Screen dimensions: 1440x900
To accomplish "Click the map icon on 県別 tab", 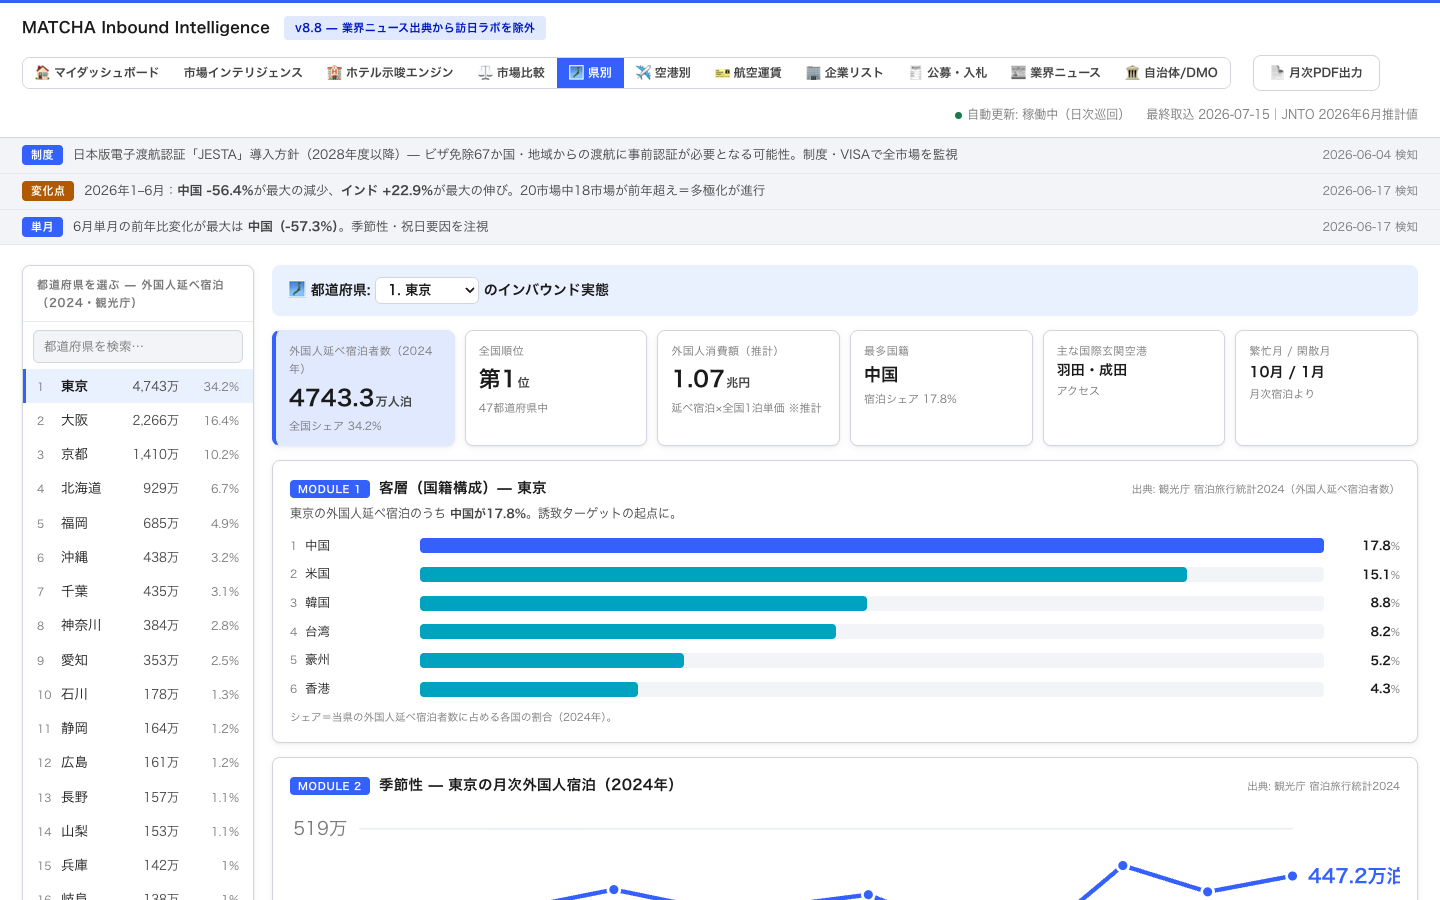I will tap(576, 73).
